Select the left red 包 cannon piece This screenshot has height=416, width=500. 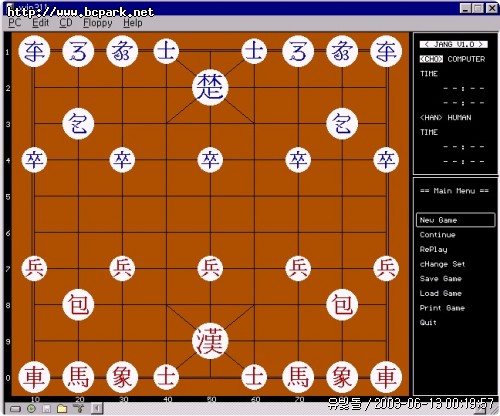tap(78, 305)
